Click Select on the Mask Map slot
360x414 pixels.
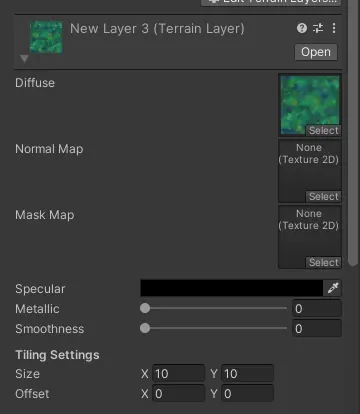tap(324, 262)
